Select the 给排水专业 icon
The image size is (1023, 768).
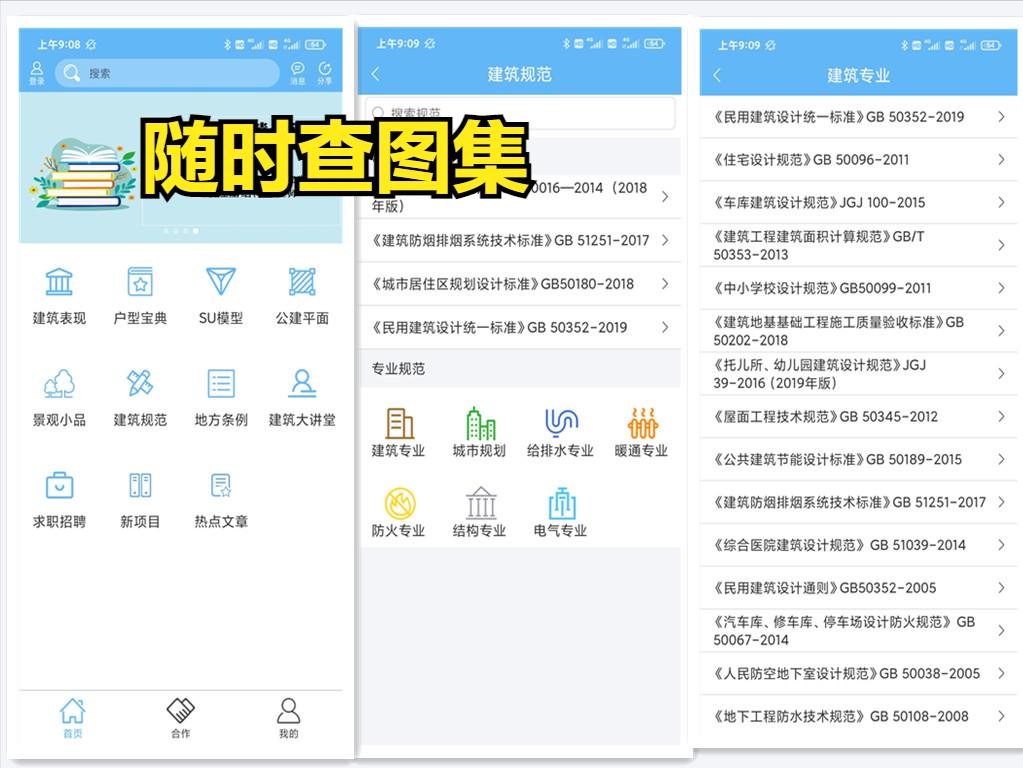click(x=560, y=428)
